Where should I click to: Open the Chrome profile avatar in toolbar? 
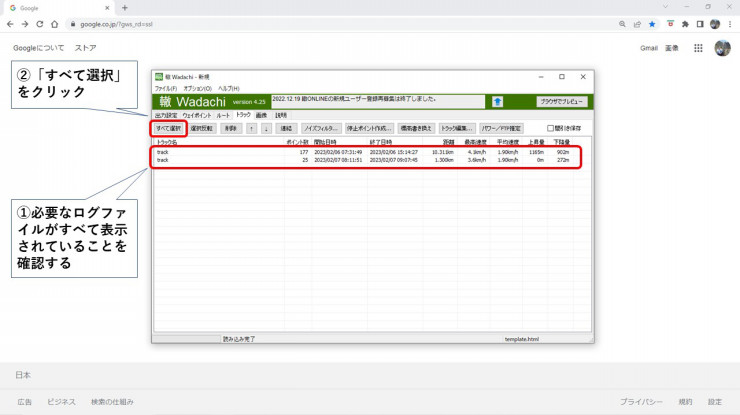click(715, 24)
